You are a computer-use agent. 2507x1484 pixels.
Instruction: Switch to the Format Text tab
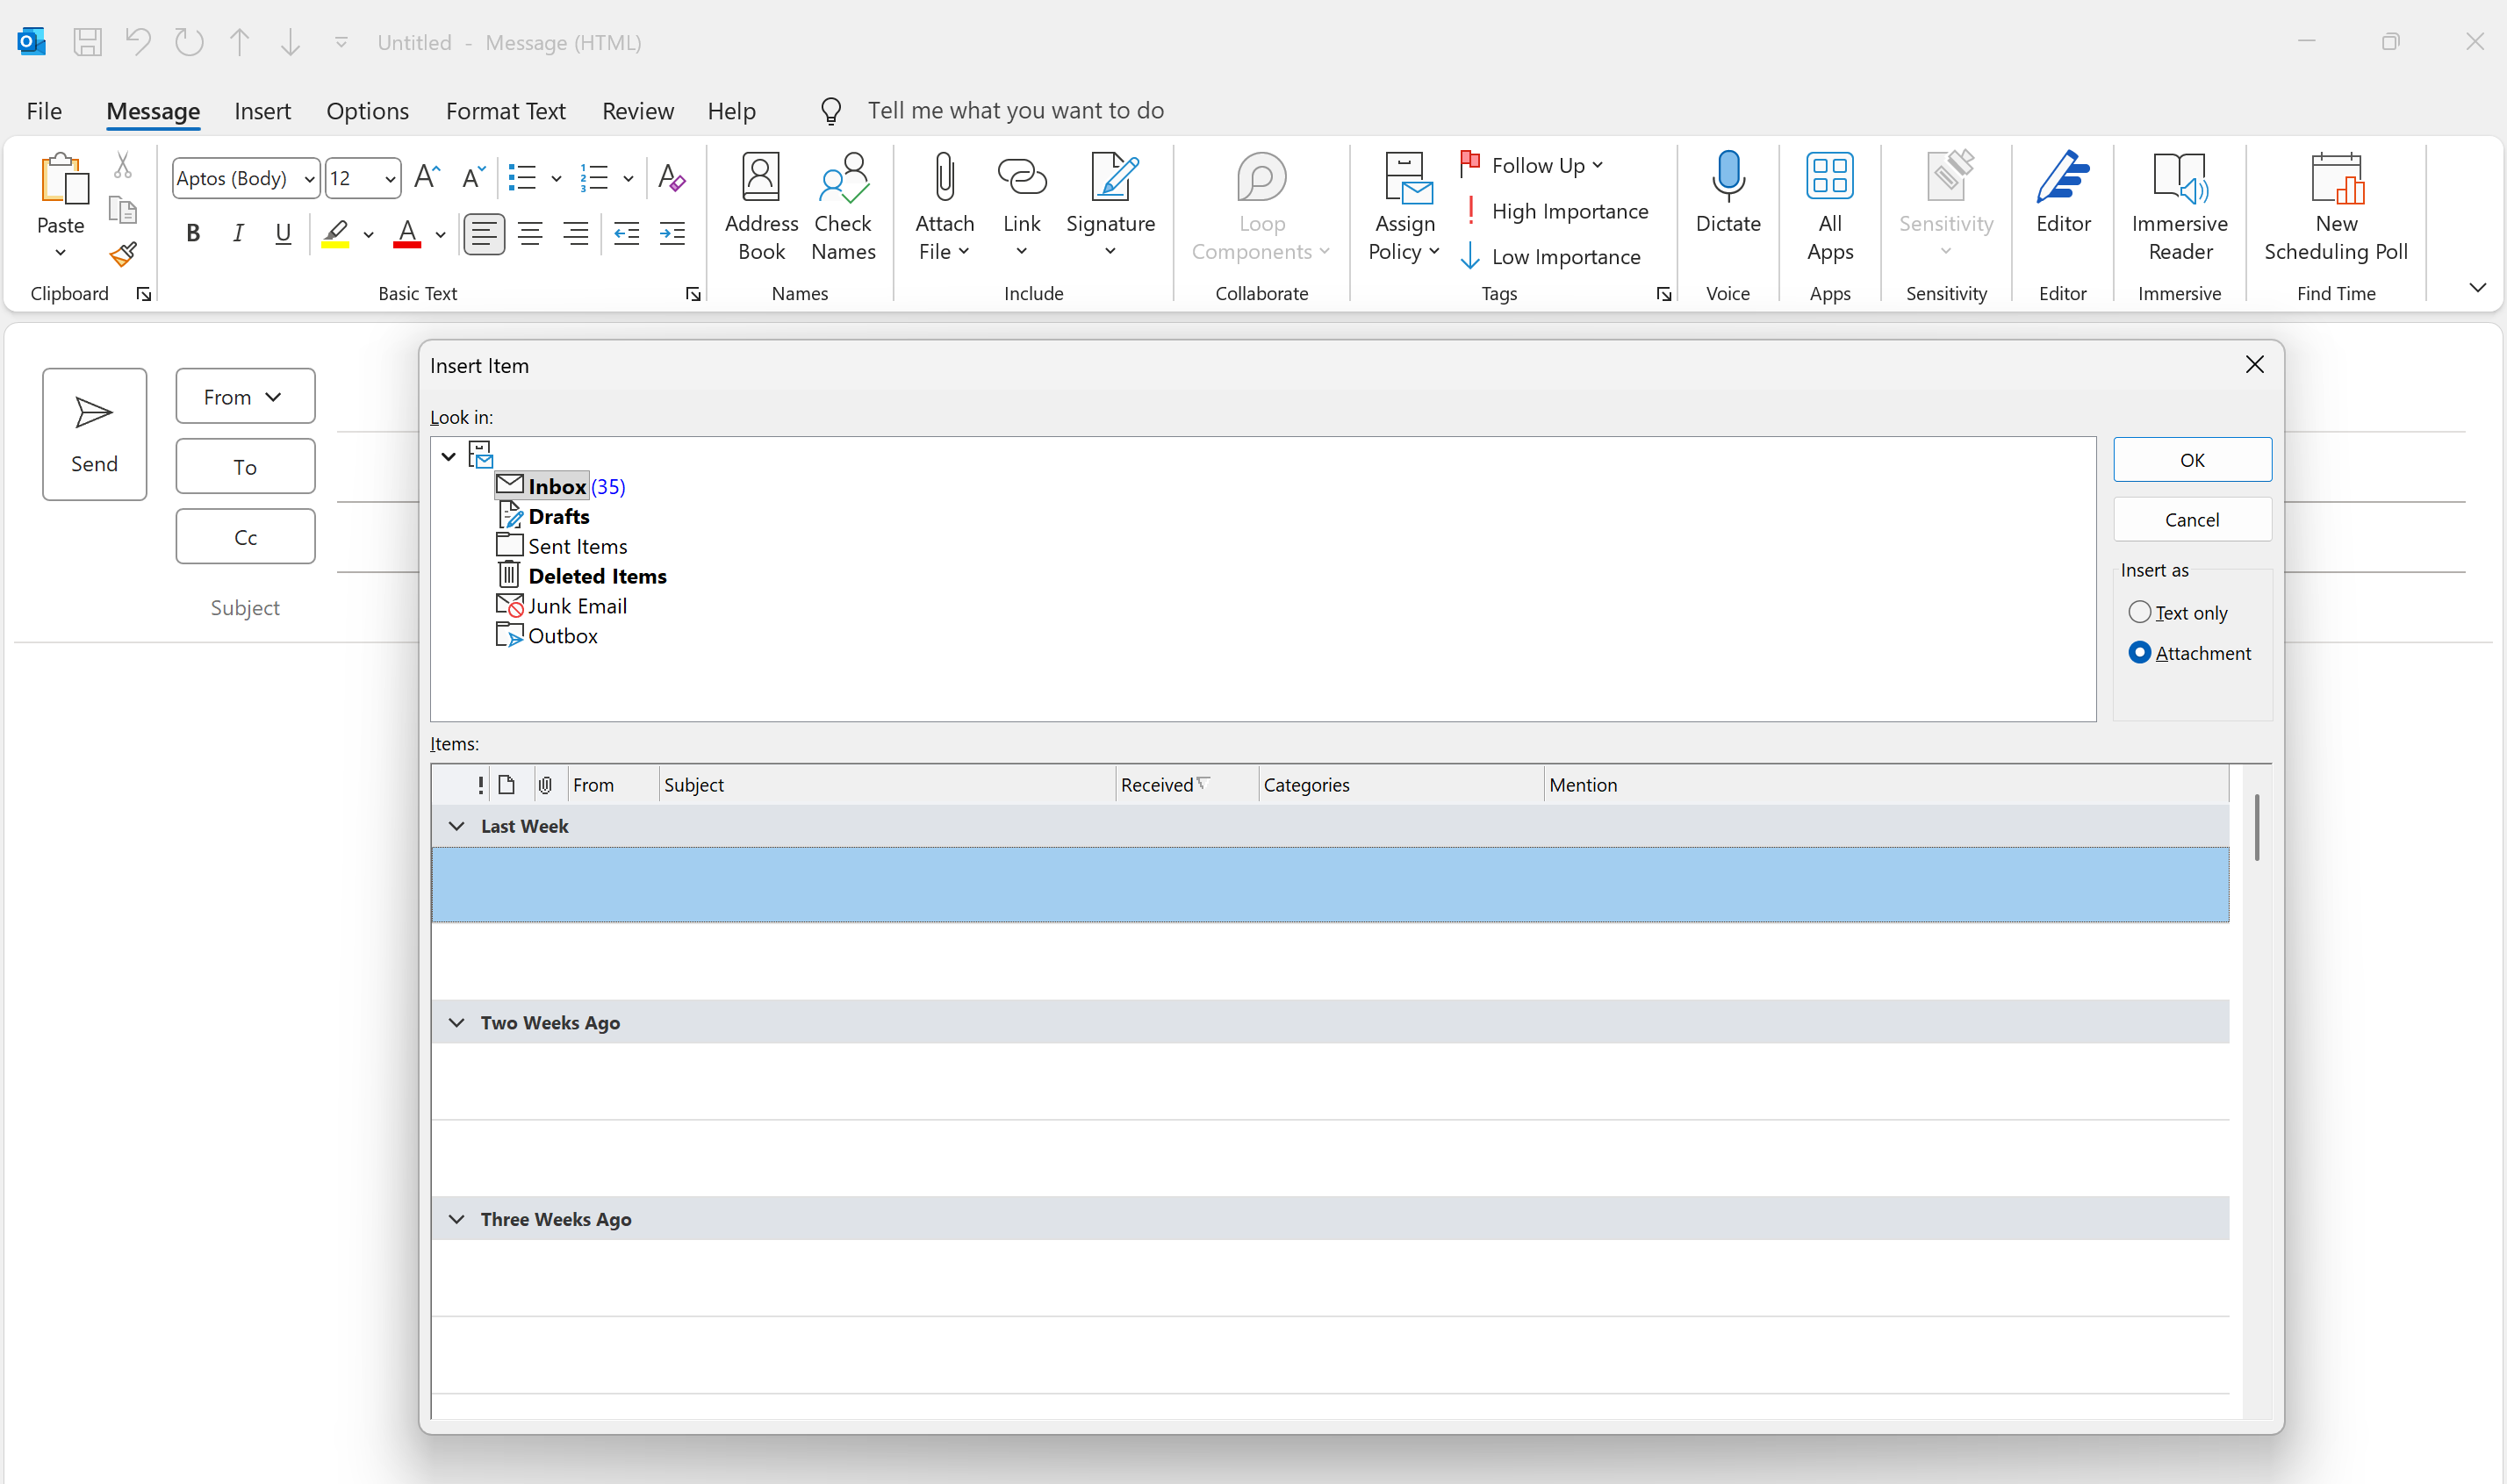pyautogui.click(x=505, y=111)
